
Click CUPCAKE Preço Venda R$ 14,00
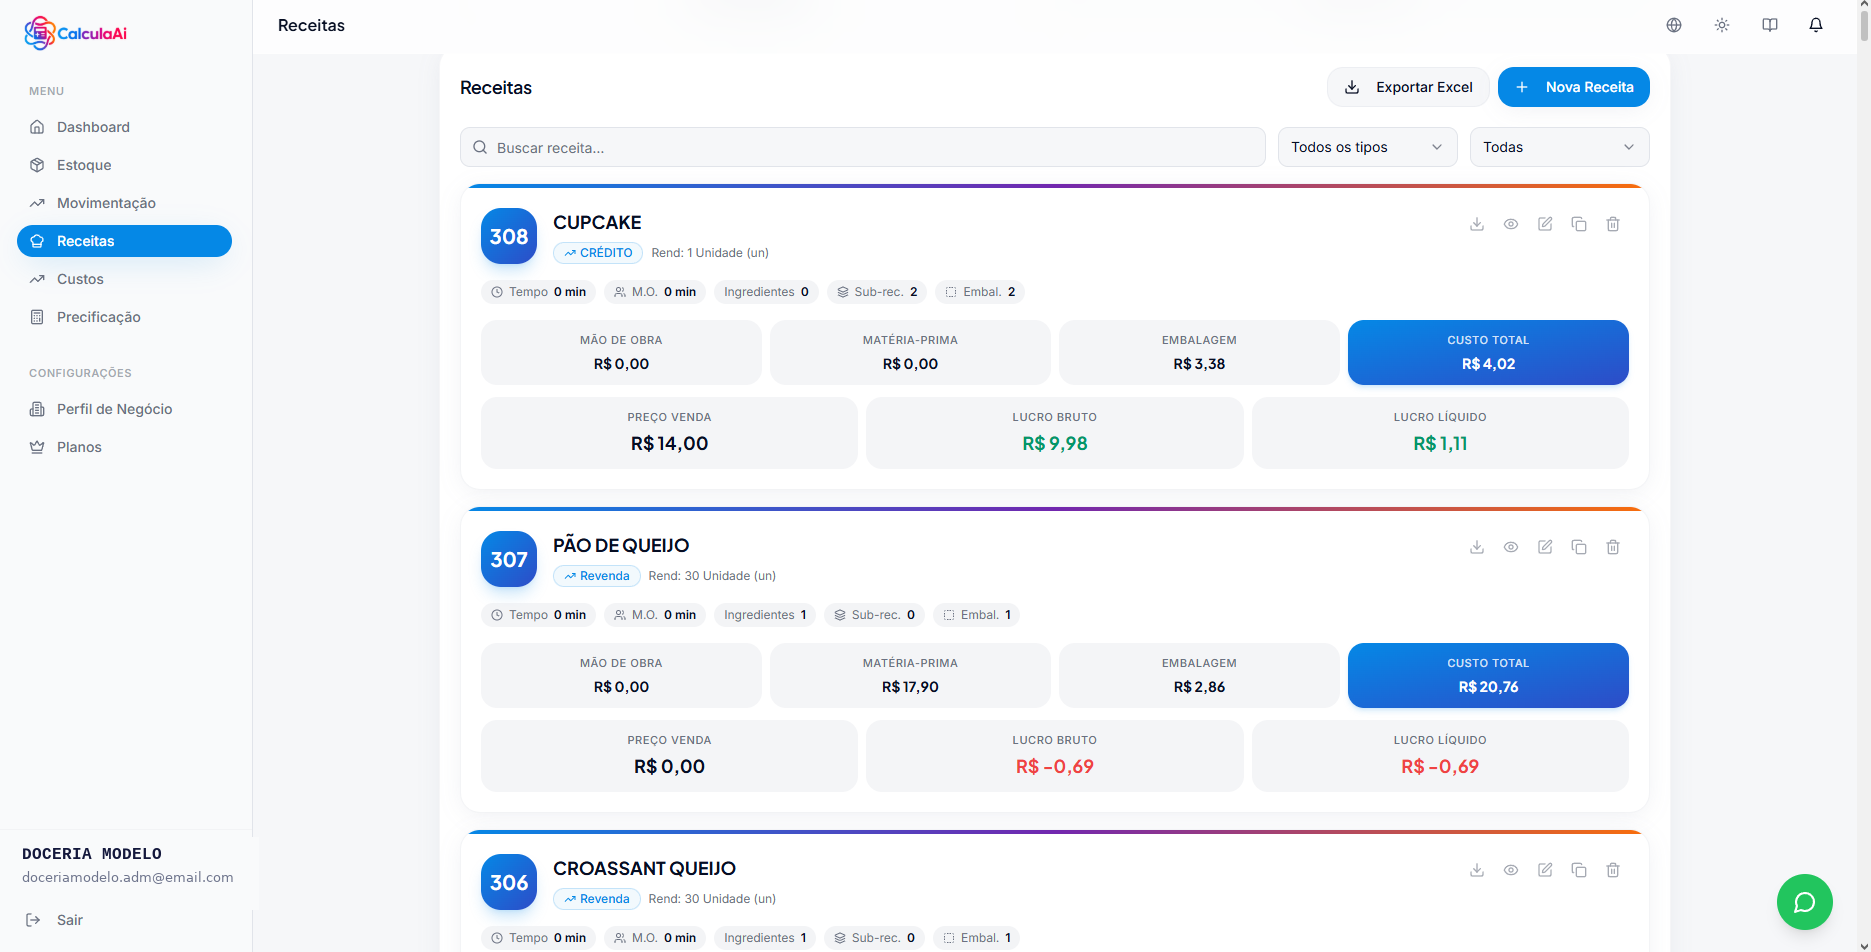[x=669, y=433]
